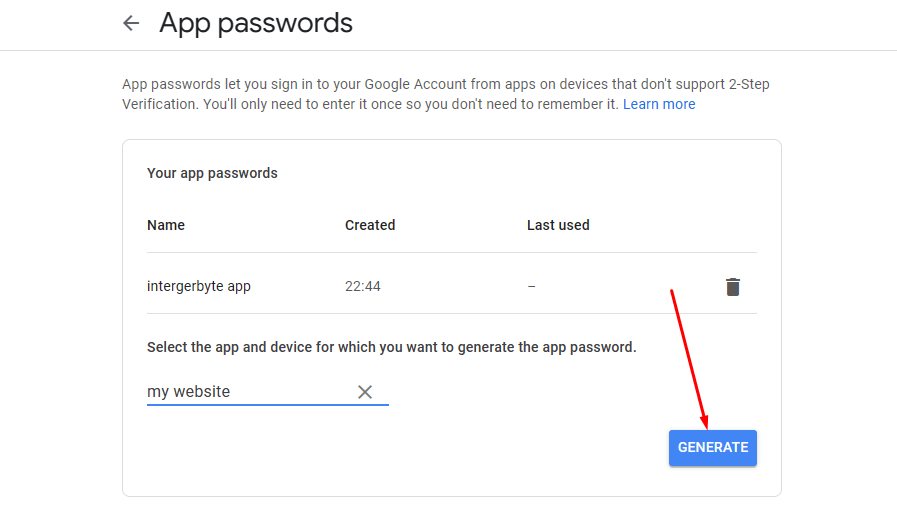Screen dimensions: 897x506
Task: Click the App passwords page title
Action: coord(256,23)
